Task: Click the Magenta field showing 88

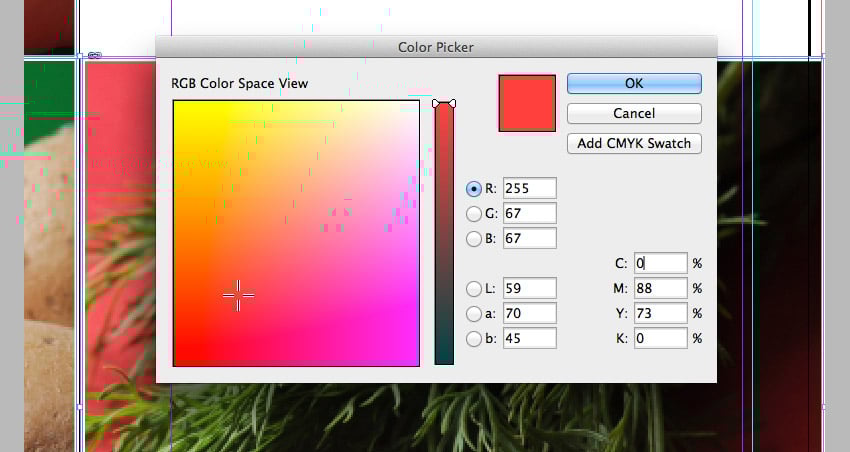Action: pyautogui.click(x=661, y=288)
